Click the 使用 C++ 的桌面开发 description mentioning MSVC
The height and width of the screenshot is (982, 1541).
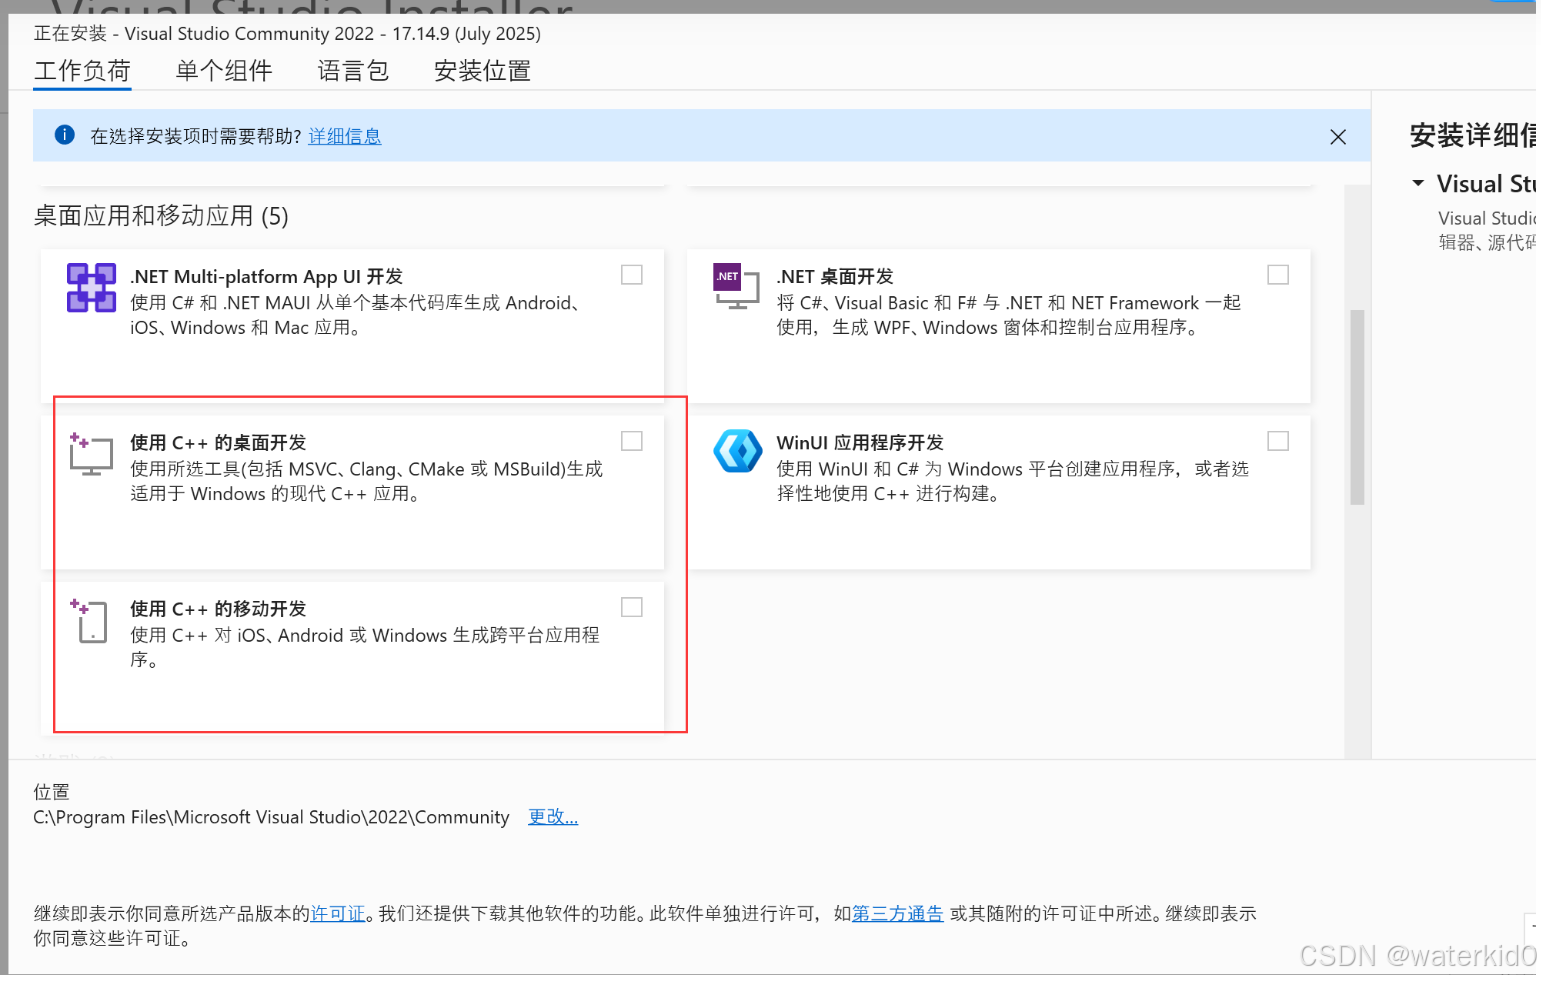click(367, 481)
